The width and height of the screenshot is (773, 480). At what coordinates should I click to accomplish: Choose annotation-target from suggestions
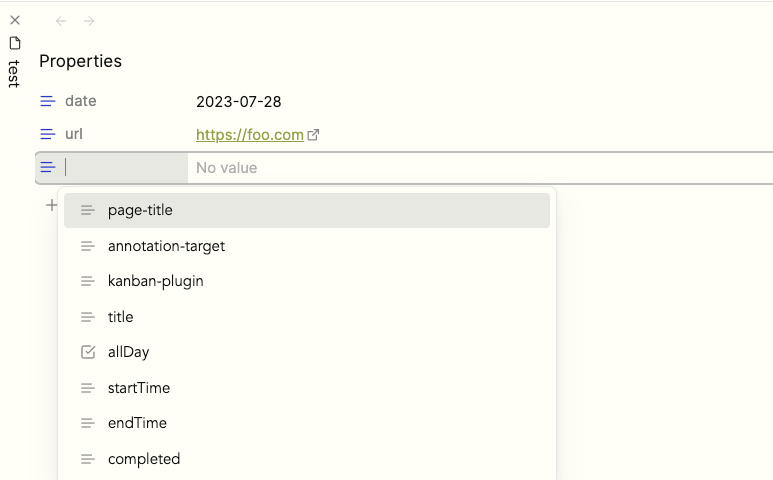(x=307, y=246)
